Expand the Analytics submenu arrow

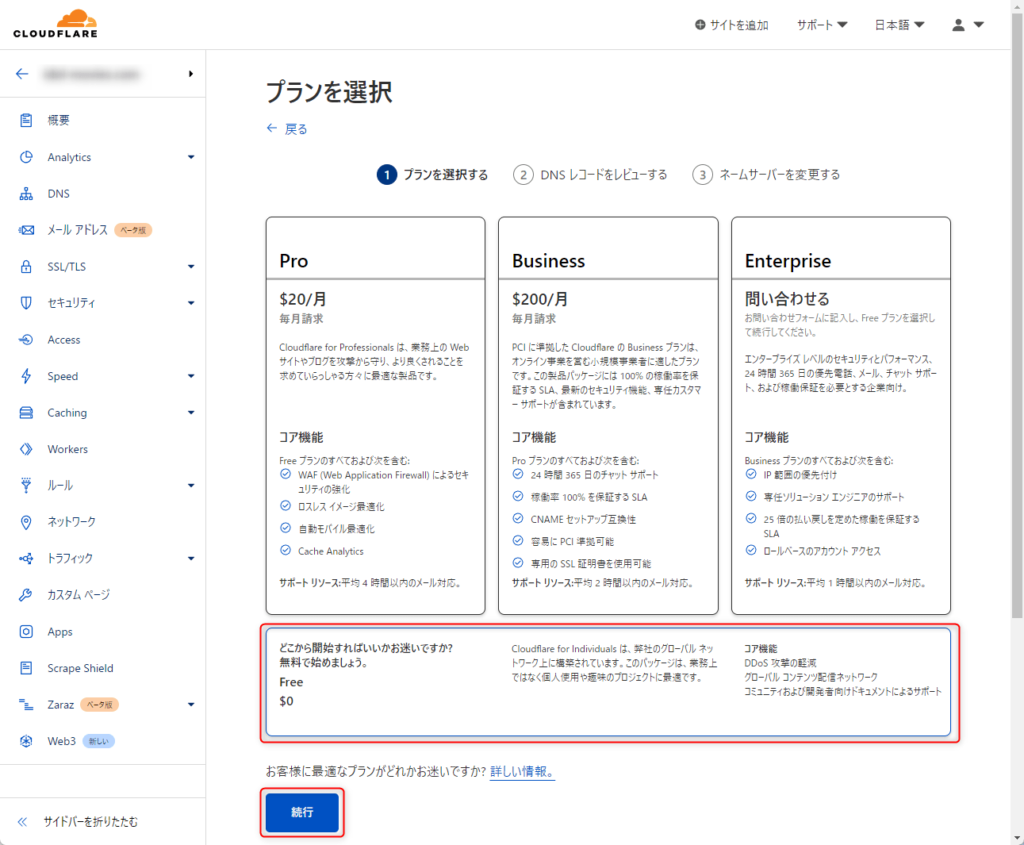click(191, 157)
